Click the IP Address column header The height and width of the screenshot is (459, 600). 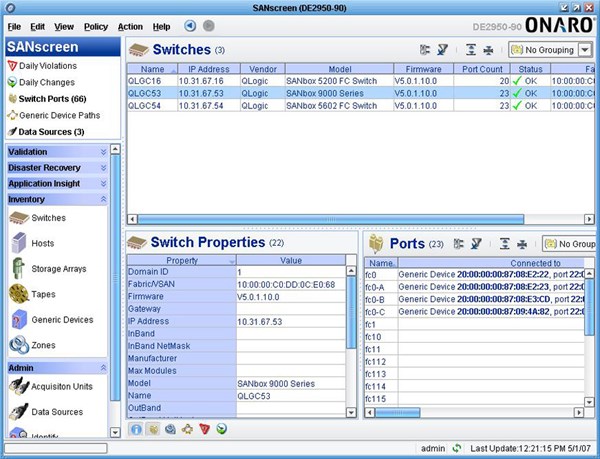[209, 69]
